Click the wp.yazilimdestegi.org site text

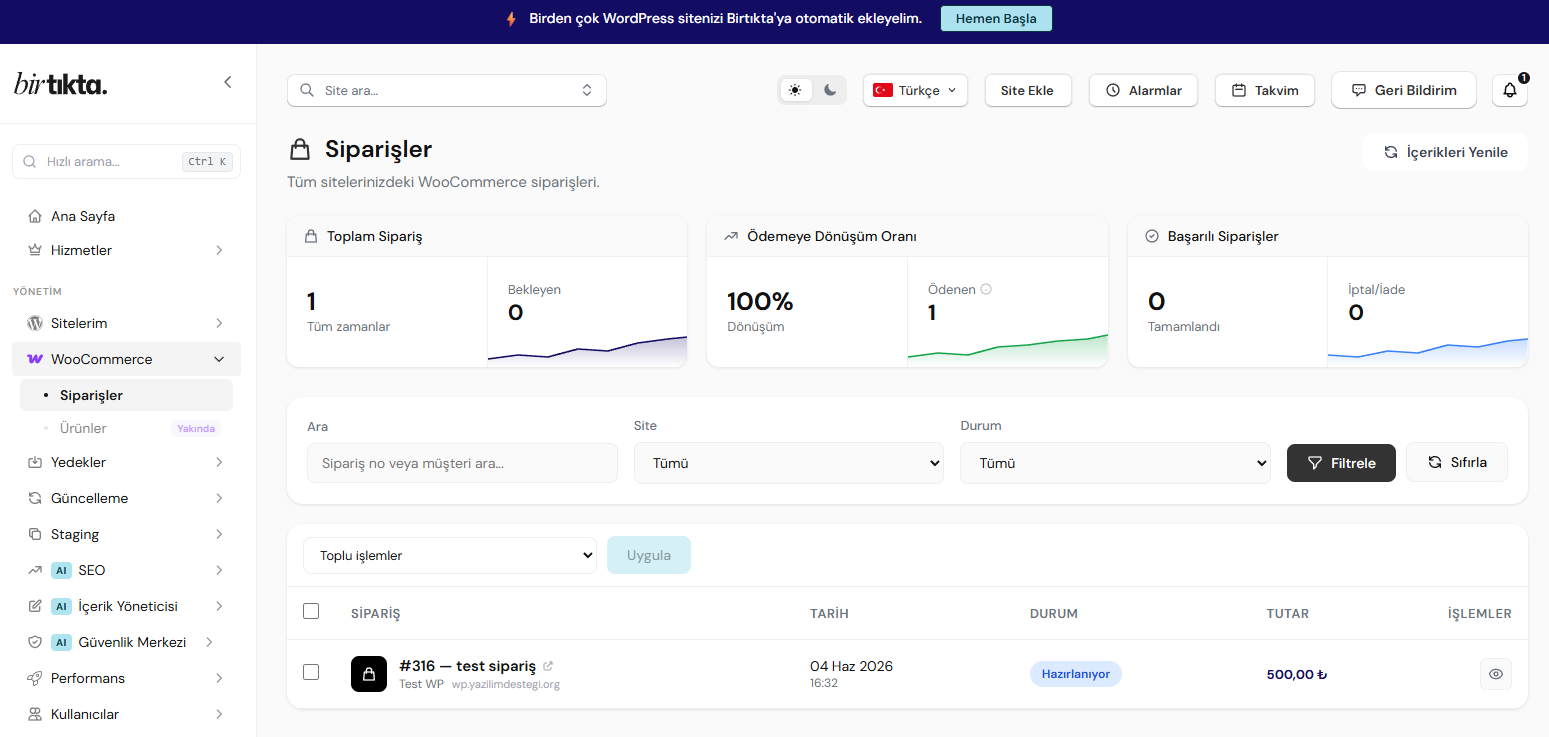[506, 685]
